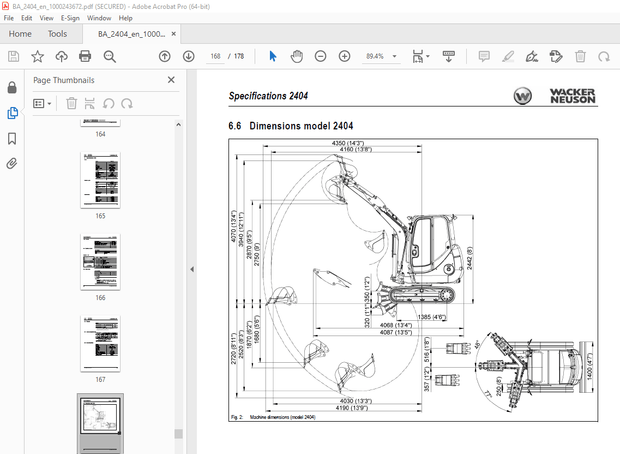This screenshot has height=454, width=620.
Task: Click the delete trash icon in the main toolbar
Action: pyautogui.click(x=580, y=57)
